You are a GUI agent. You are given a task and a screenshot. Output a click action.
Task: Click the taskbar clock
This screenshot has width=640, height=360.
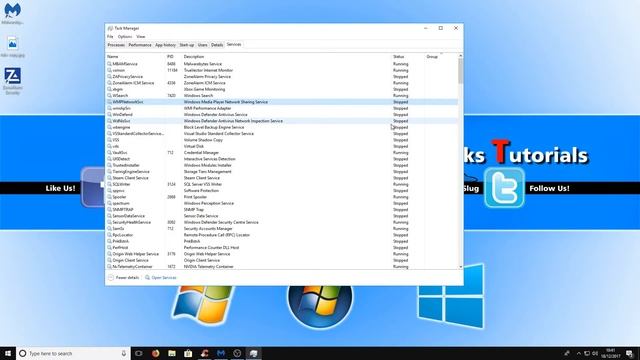(611, 353)
